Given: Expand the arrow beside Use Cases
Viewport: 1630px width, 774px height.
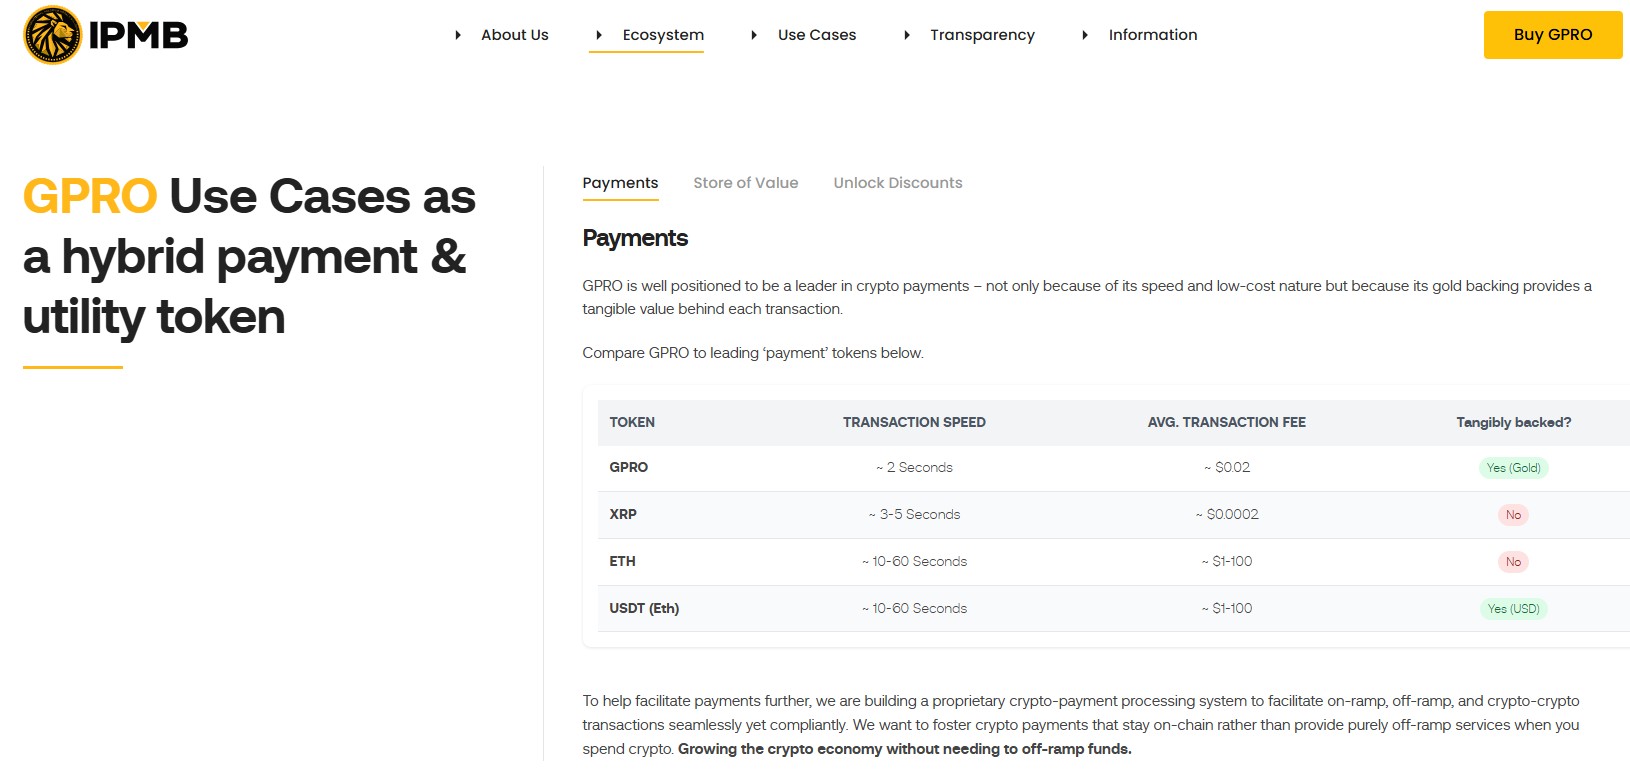Looking at the screenshot, I should [x=754, y=35].
